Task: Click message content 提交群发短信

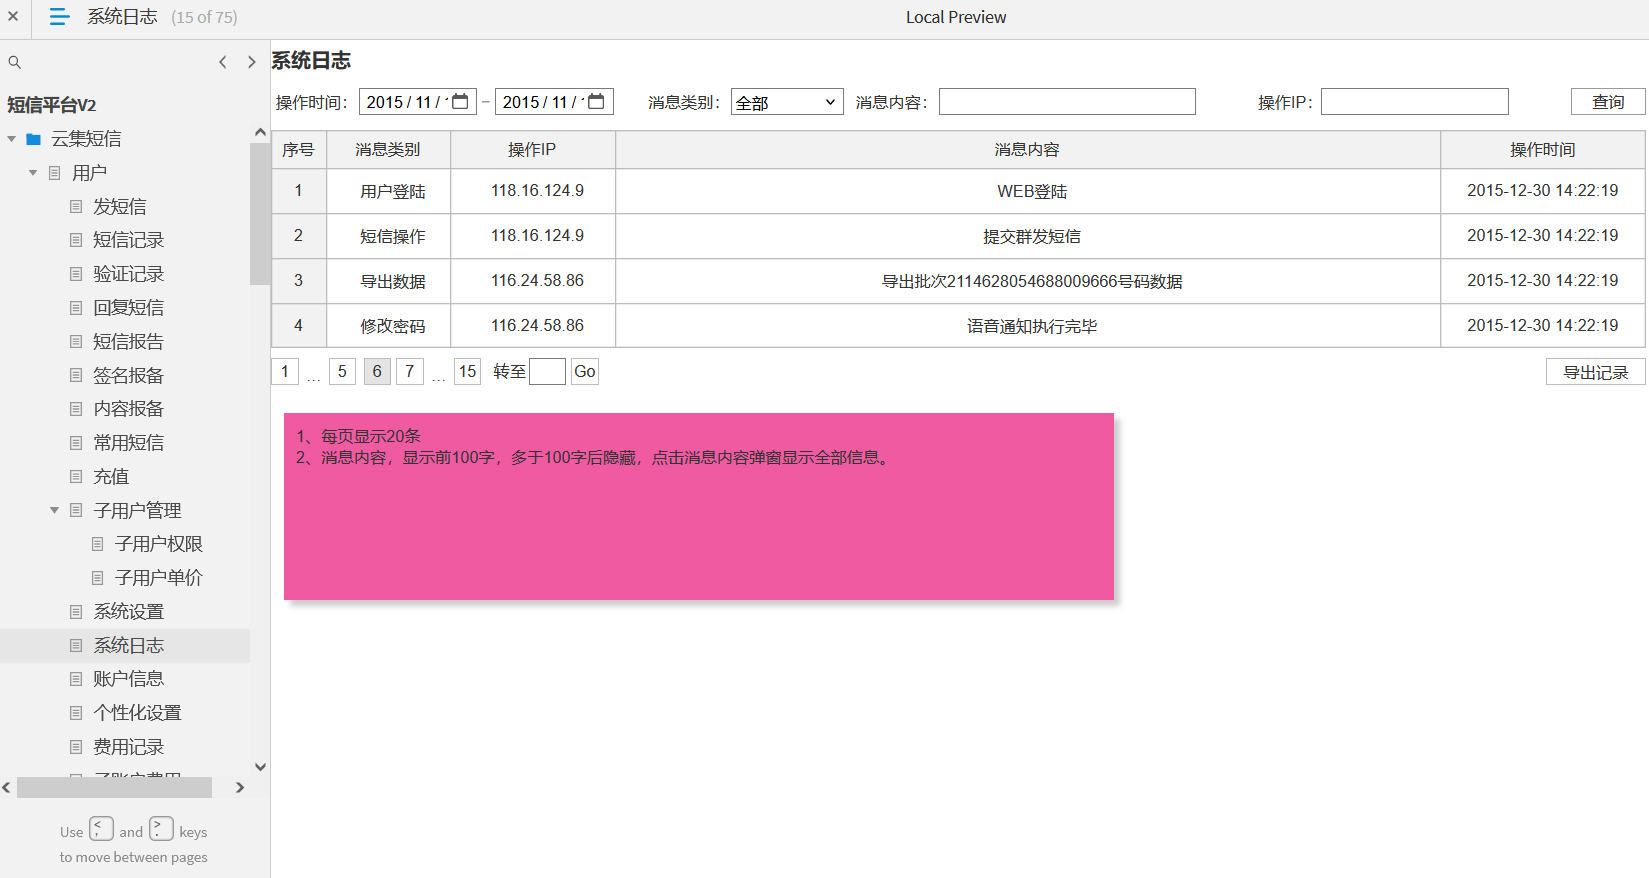Action: click(x=1032, y=237)
